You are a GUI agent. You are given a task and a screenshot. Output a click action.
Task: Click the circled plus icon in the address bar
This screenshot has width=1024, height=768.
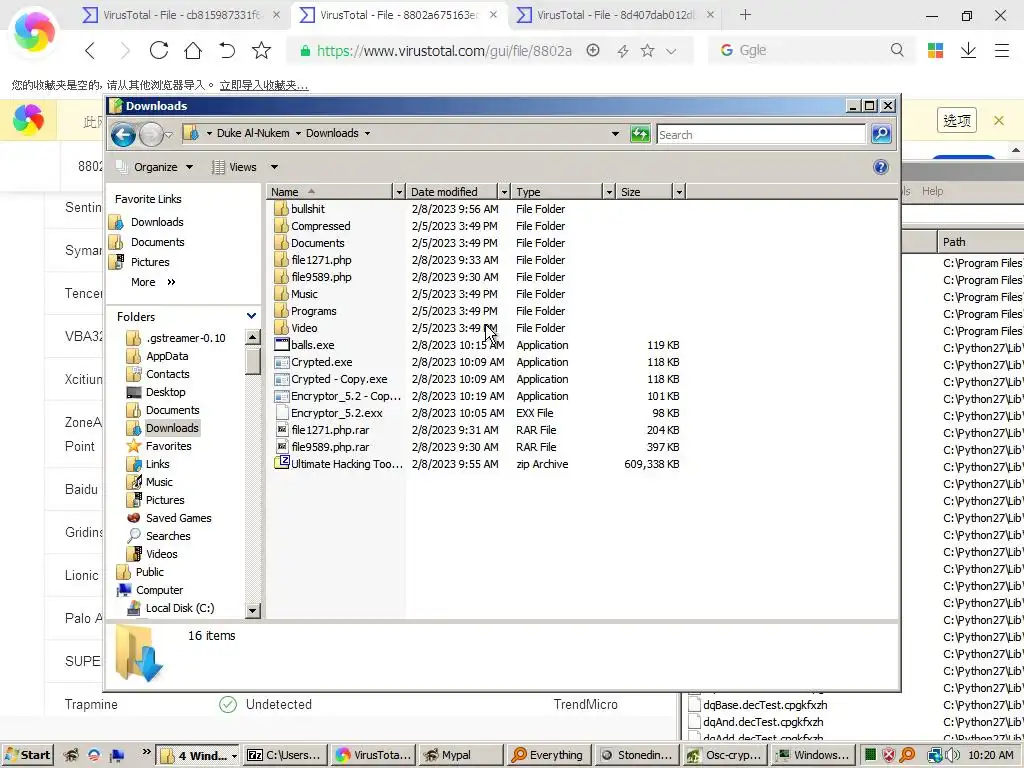[593, 50]
